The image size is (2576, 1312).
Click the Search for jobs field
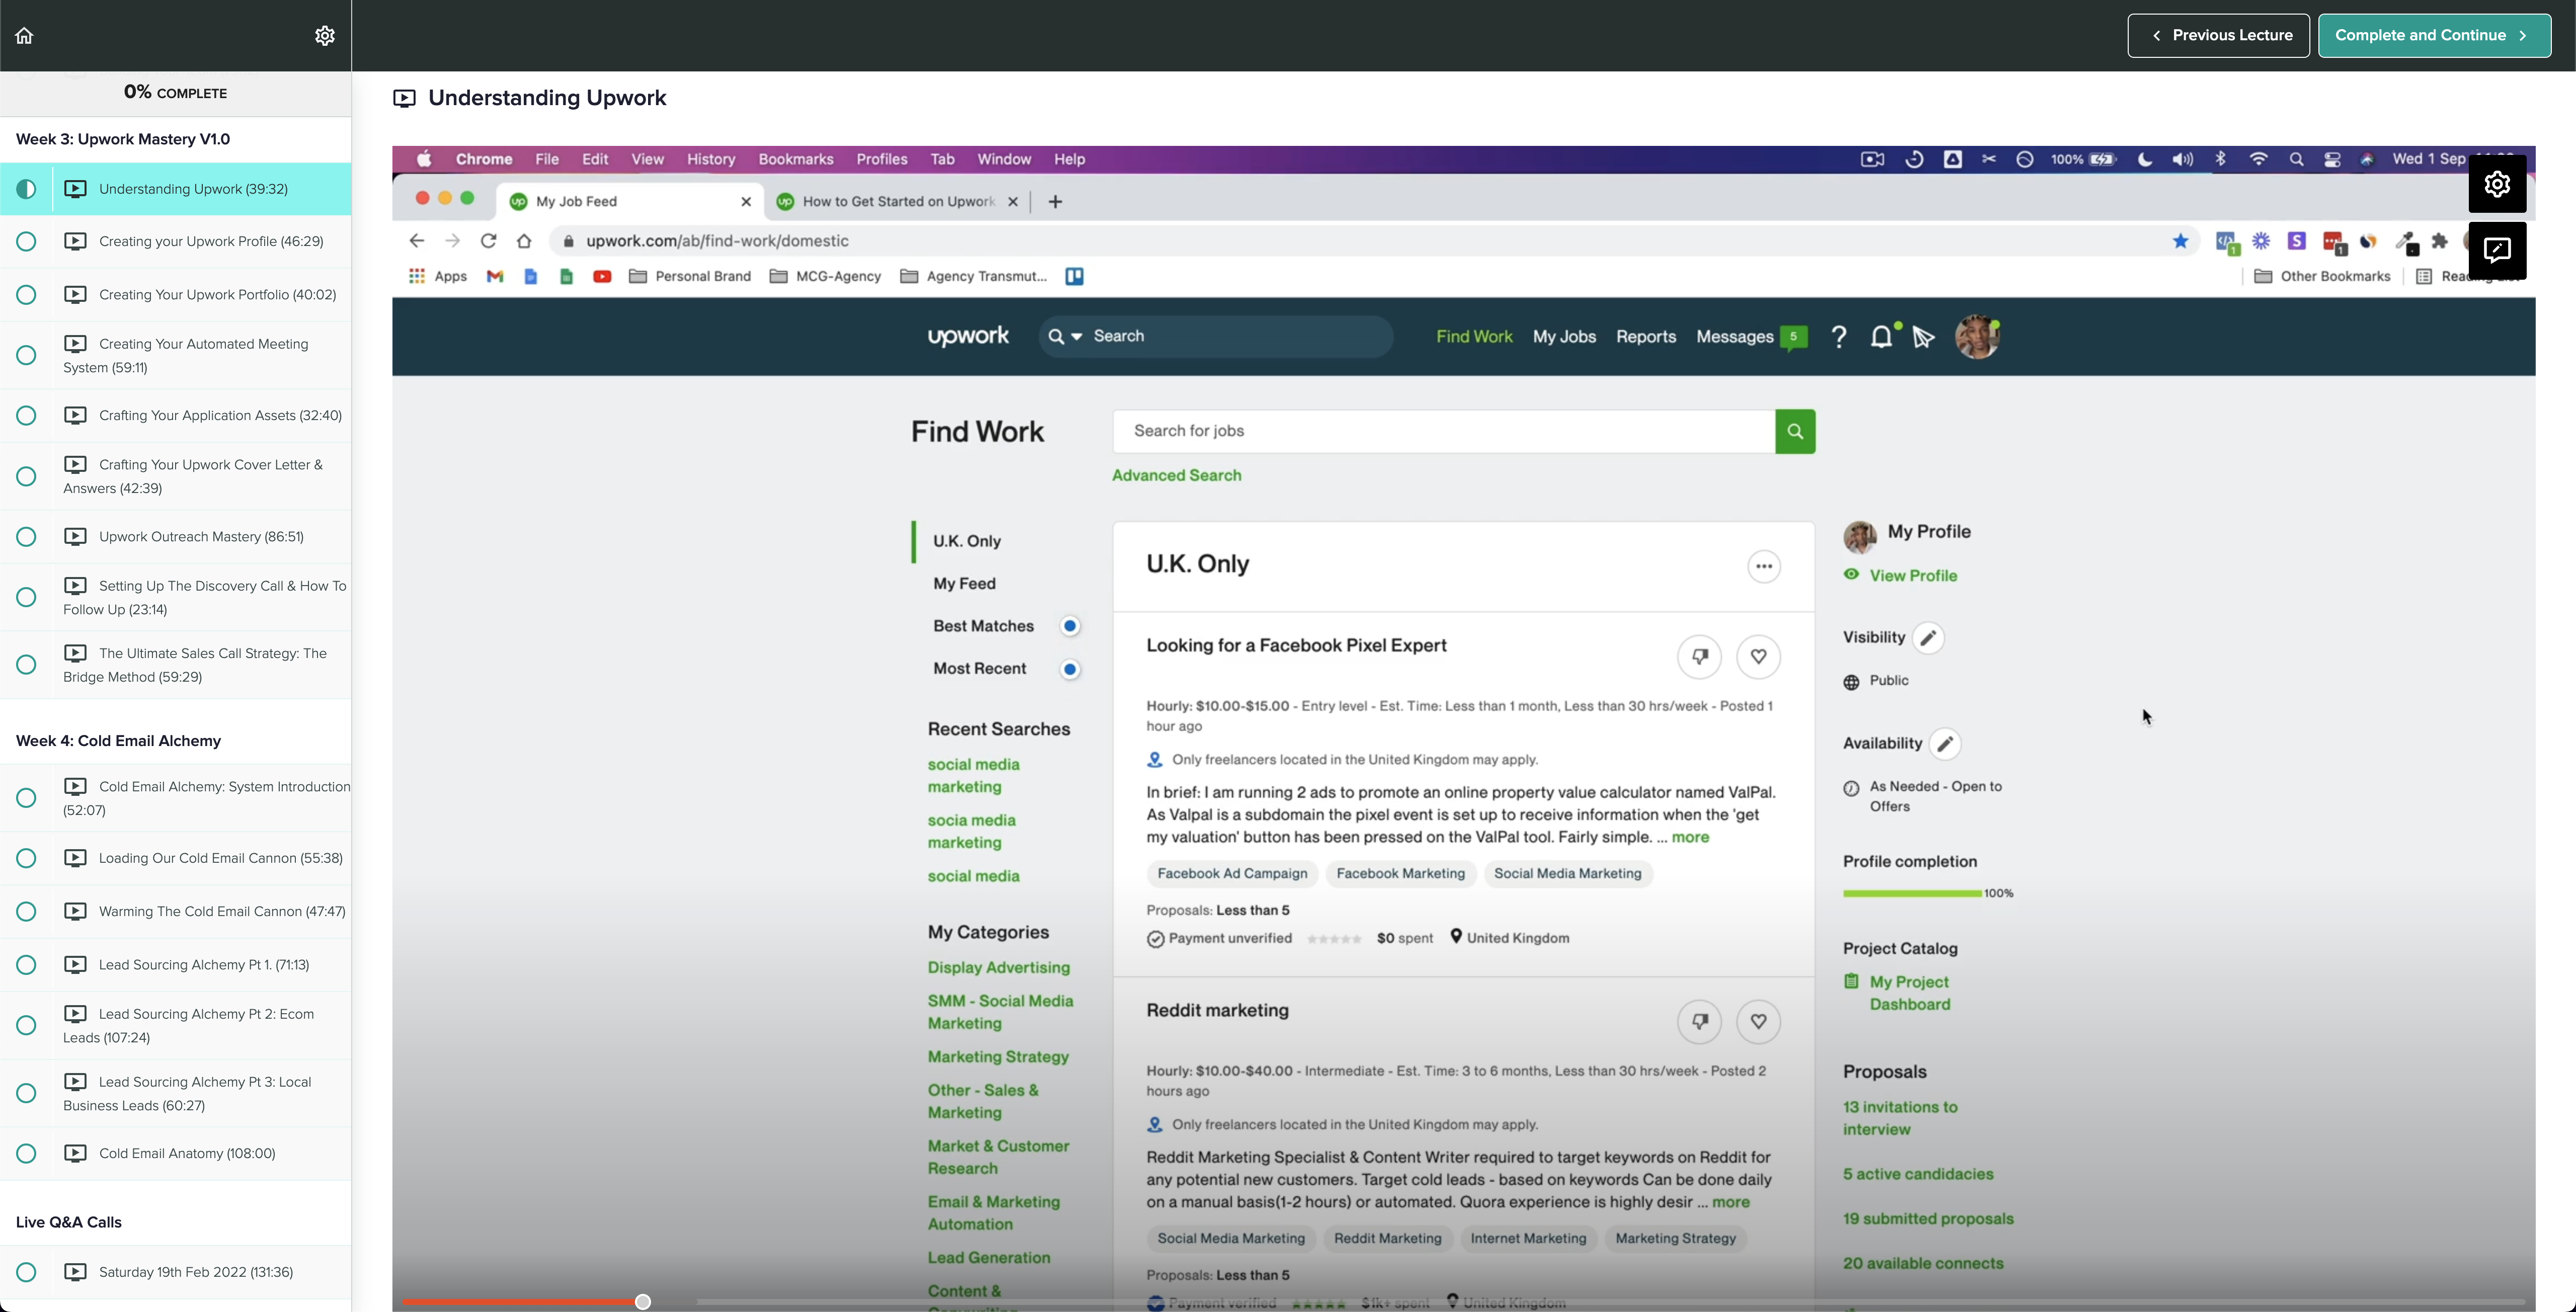(1444, 431)
